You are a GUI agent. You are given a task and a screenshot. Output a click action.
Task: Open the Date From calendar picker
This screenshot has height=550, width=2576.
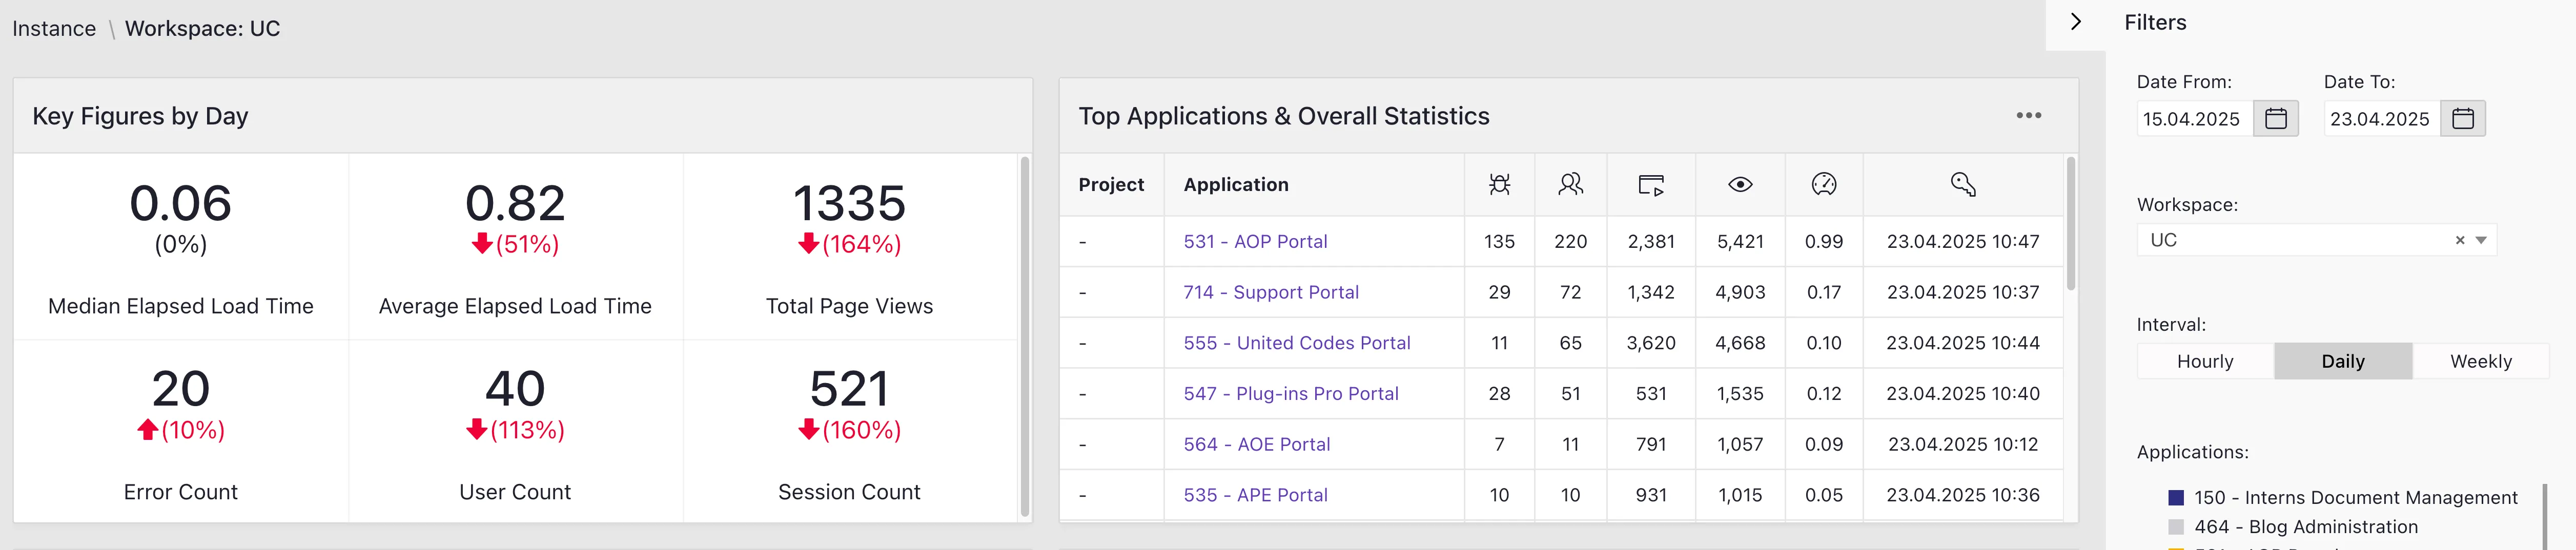pyautogui.click(x=2277, y=118)
